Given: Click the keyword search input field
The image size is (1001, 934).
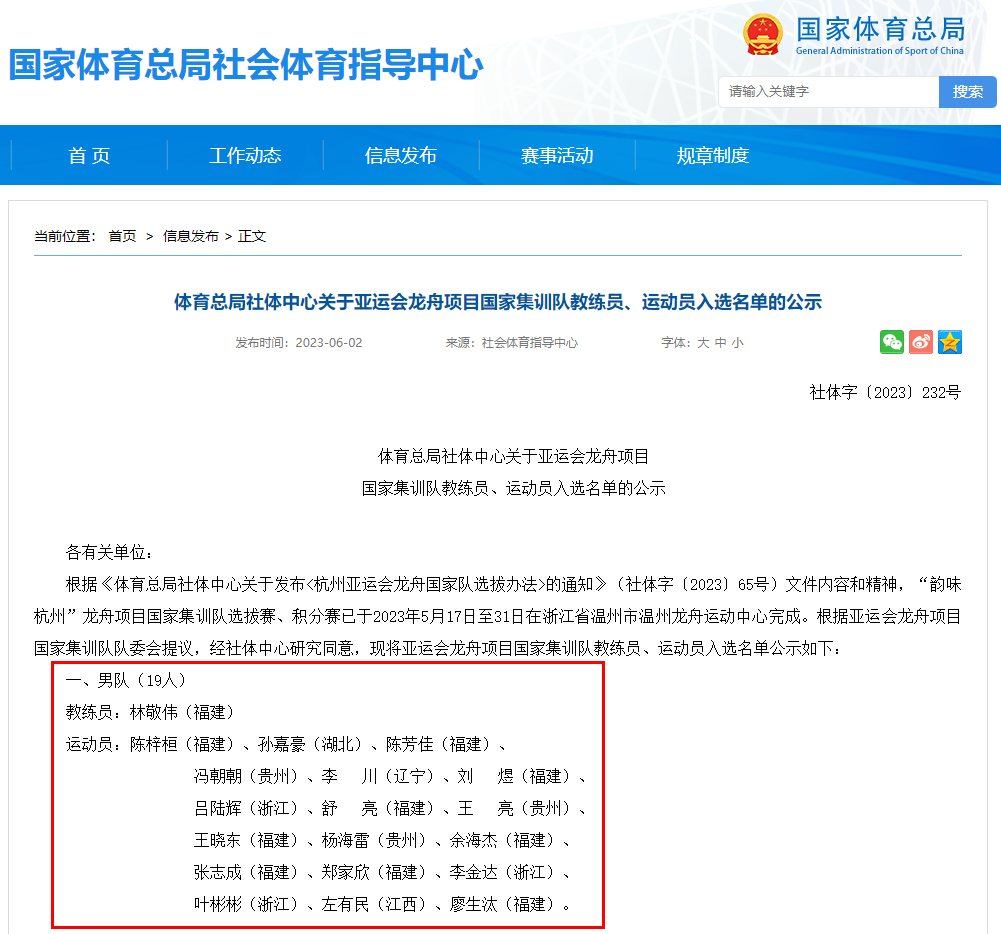Looking at the screenshot, I should [828, 92].
